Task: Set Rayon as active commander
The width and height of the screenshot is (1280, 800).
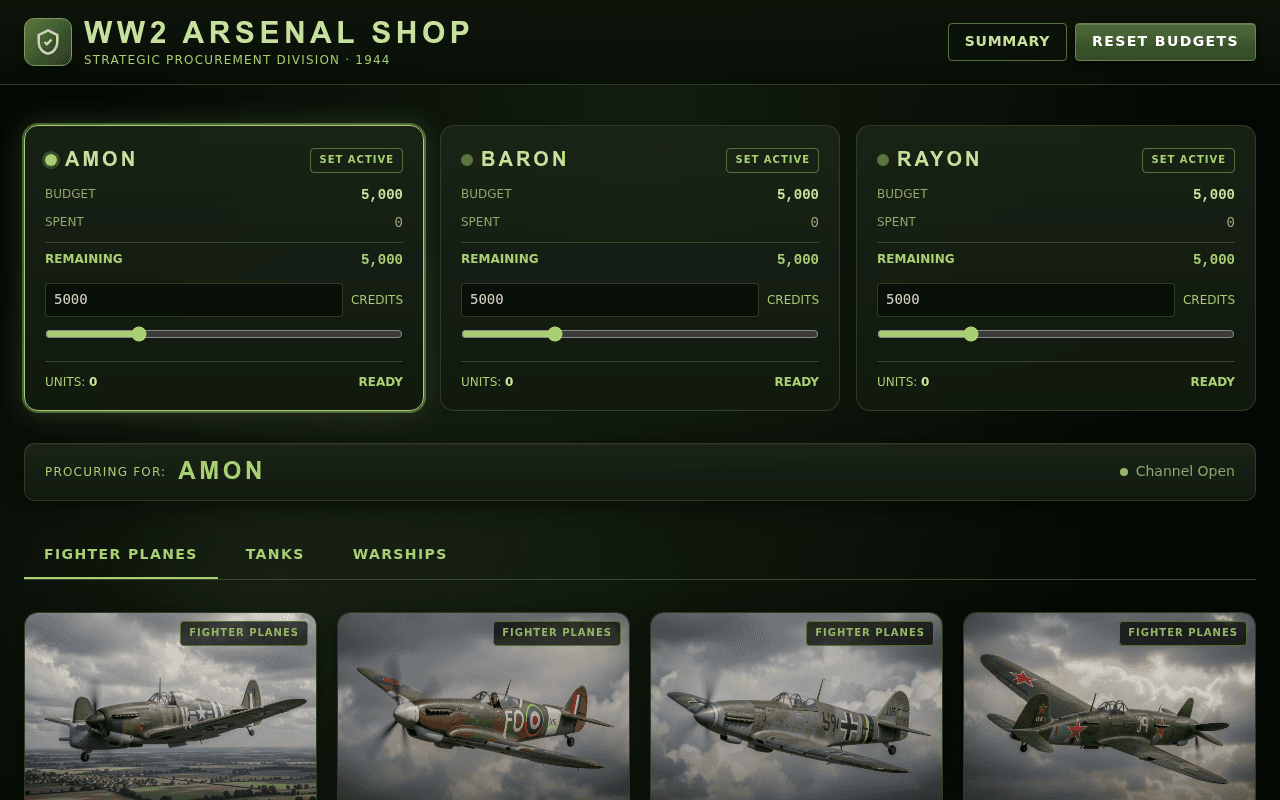Action: tap(1188, 160)
